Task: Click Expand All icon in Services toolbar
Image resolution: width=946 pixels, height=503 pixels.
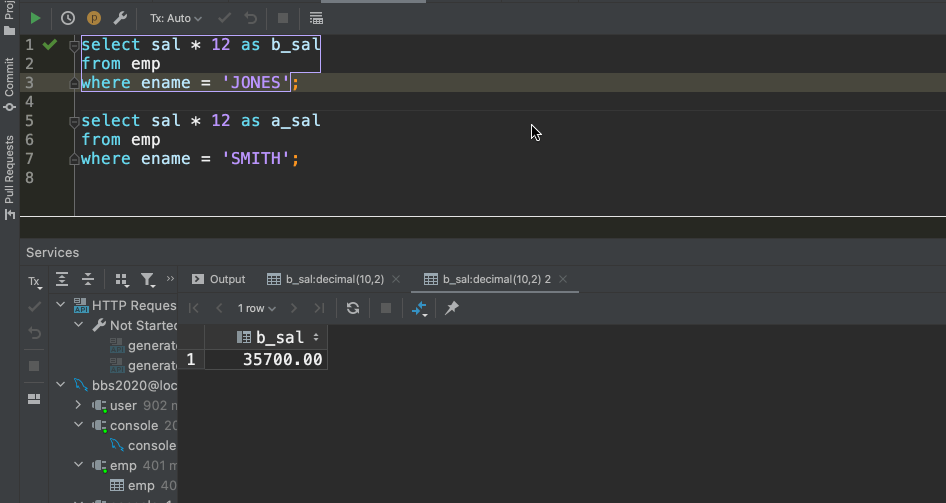Action: (x=62, y=279)
